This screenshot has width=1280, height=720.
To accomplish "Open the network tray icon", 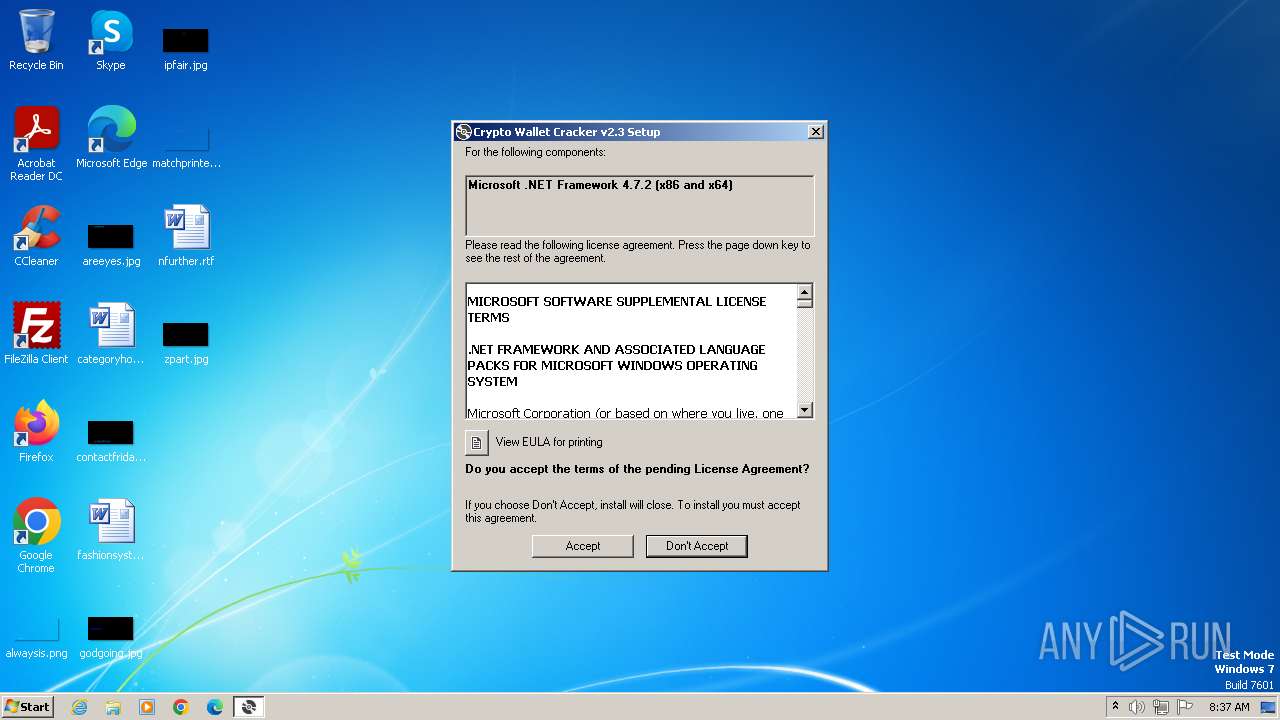I will tap(1161, 707).
